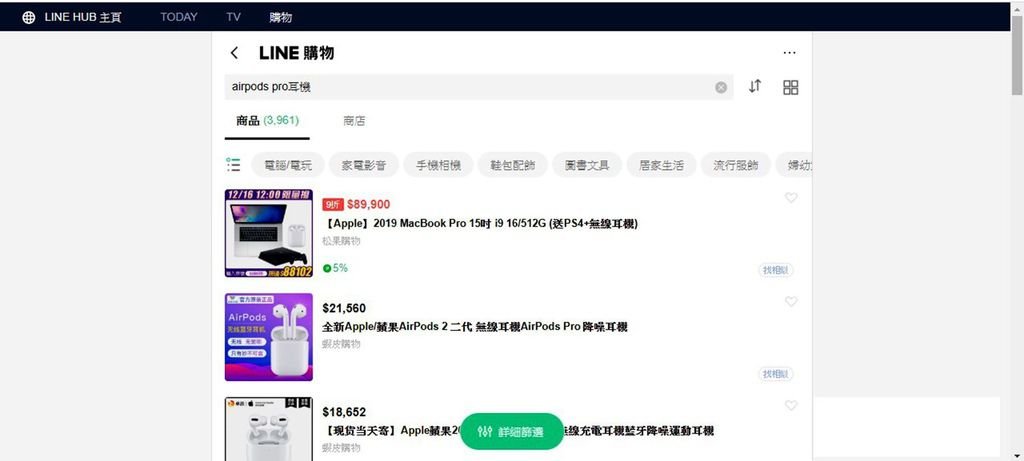
Task: Click the 松果購物 store name
Action: pyautogui.click(x=341, y=241)
